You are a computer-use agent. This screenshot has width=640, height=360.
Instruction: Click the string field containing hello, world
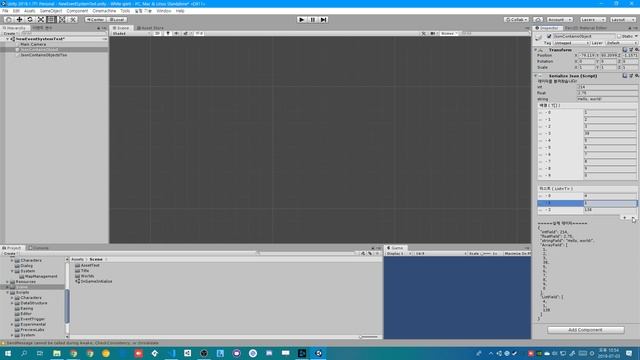[x=607, y=99]
